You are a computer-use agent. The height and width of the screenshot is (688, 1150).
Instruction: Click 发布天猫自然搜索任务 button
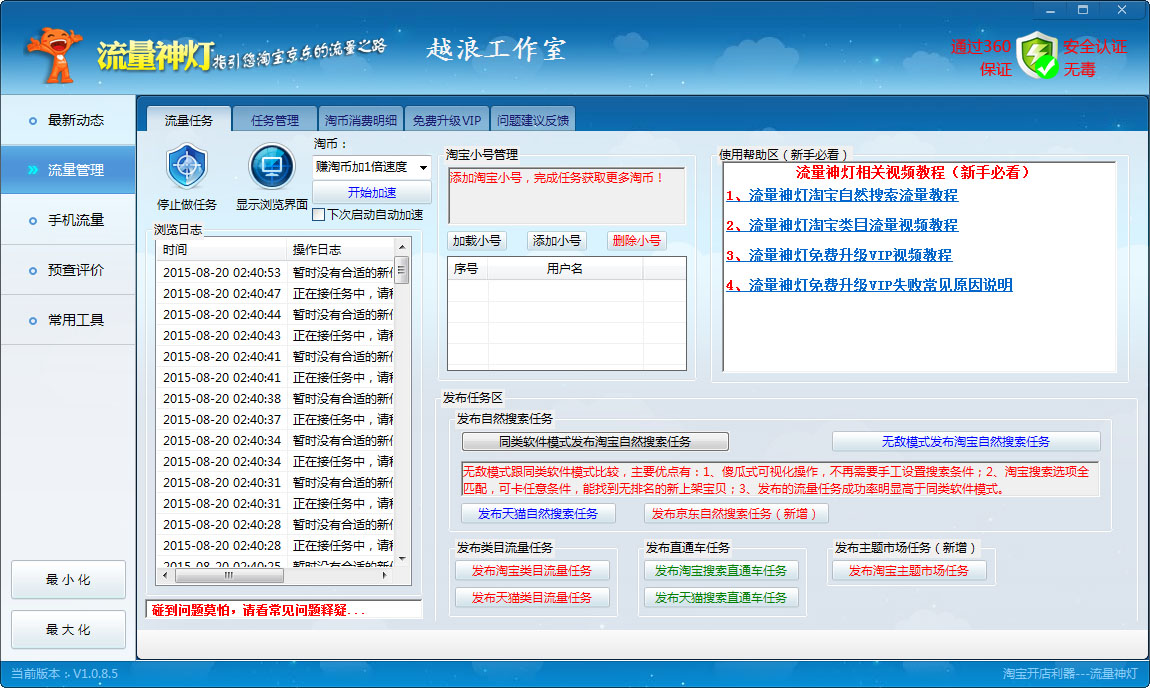tap(538, 513)
